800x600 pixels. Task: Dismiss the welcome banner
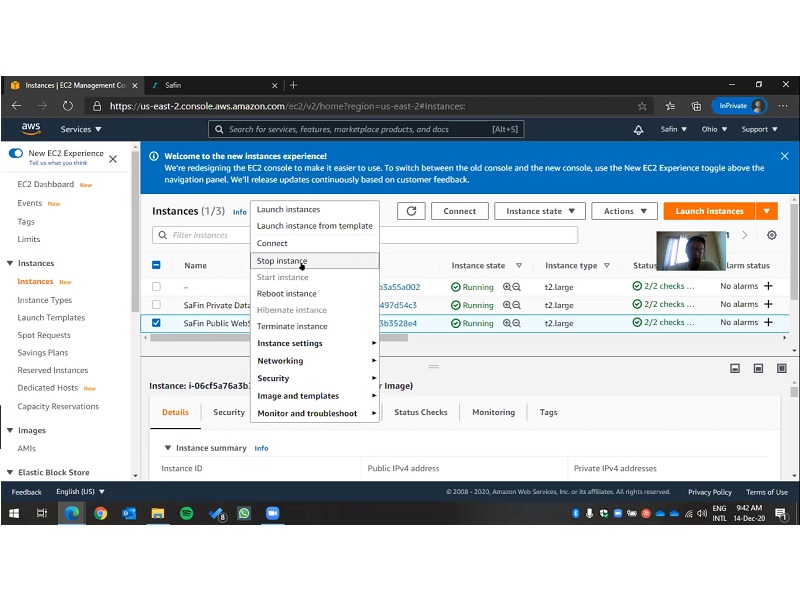(x=785, y=156)
